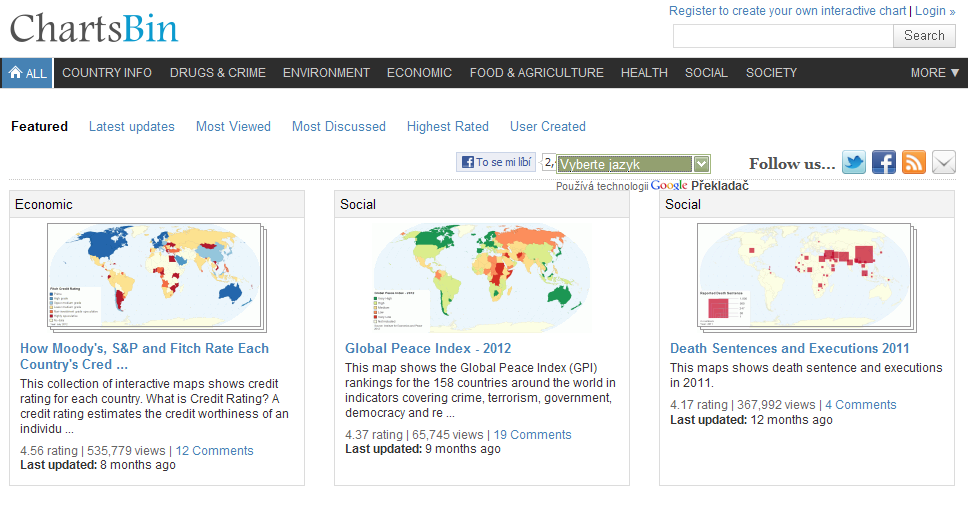Switch to User Created tab

click(548, 127)
